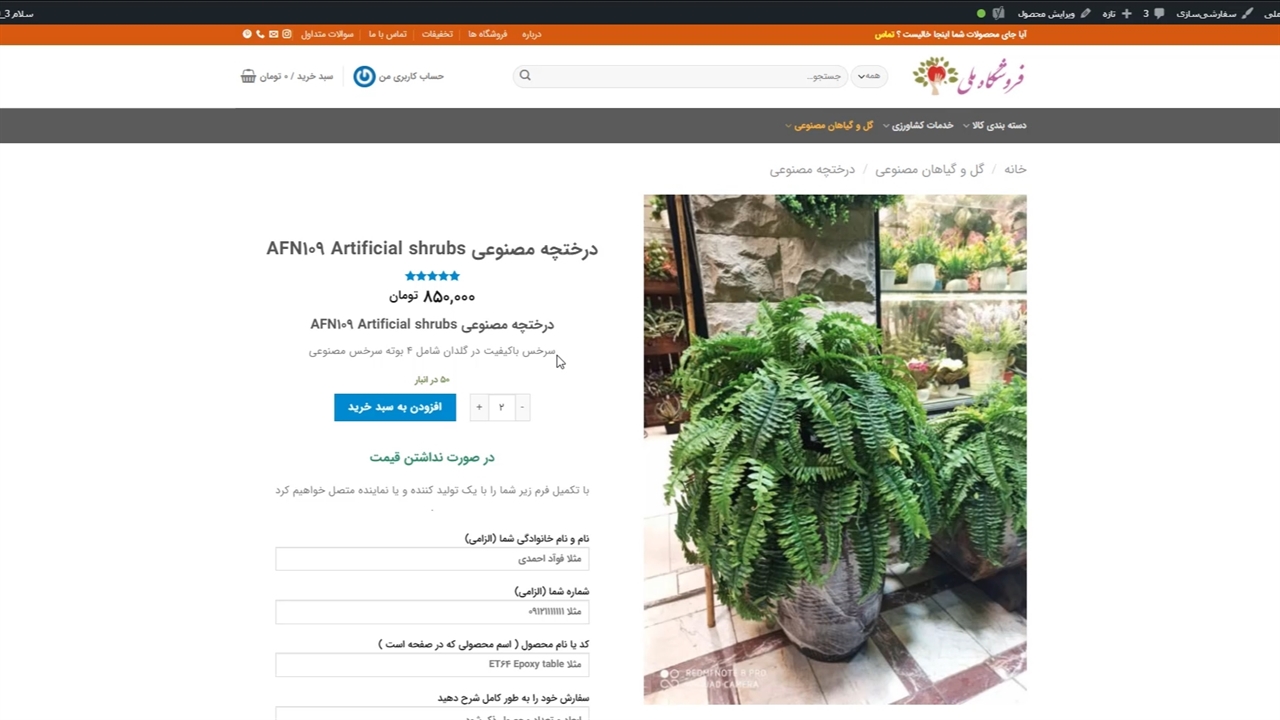
Task: Open the WhatsApp icon in top bar
Action: pyautogui.click(x=247, y=34)
